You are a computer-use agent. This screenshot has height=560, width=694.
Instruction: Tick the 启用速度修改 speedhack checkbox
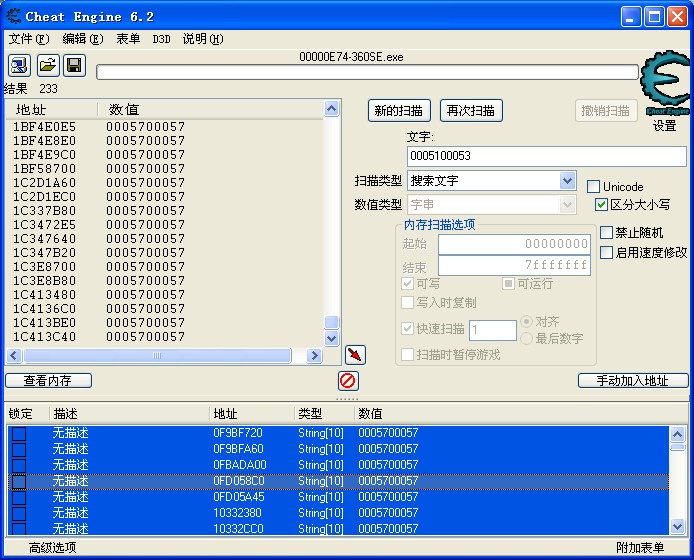point(607,253)
